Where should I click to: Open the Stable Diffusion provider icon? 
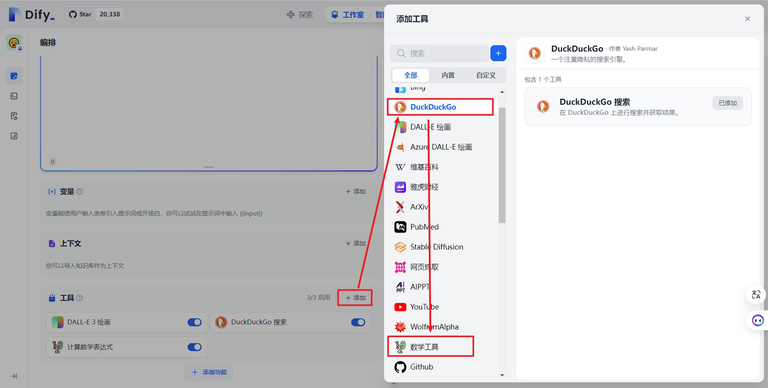tap(401, 247)
